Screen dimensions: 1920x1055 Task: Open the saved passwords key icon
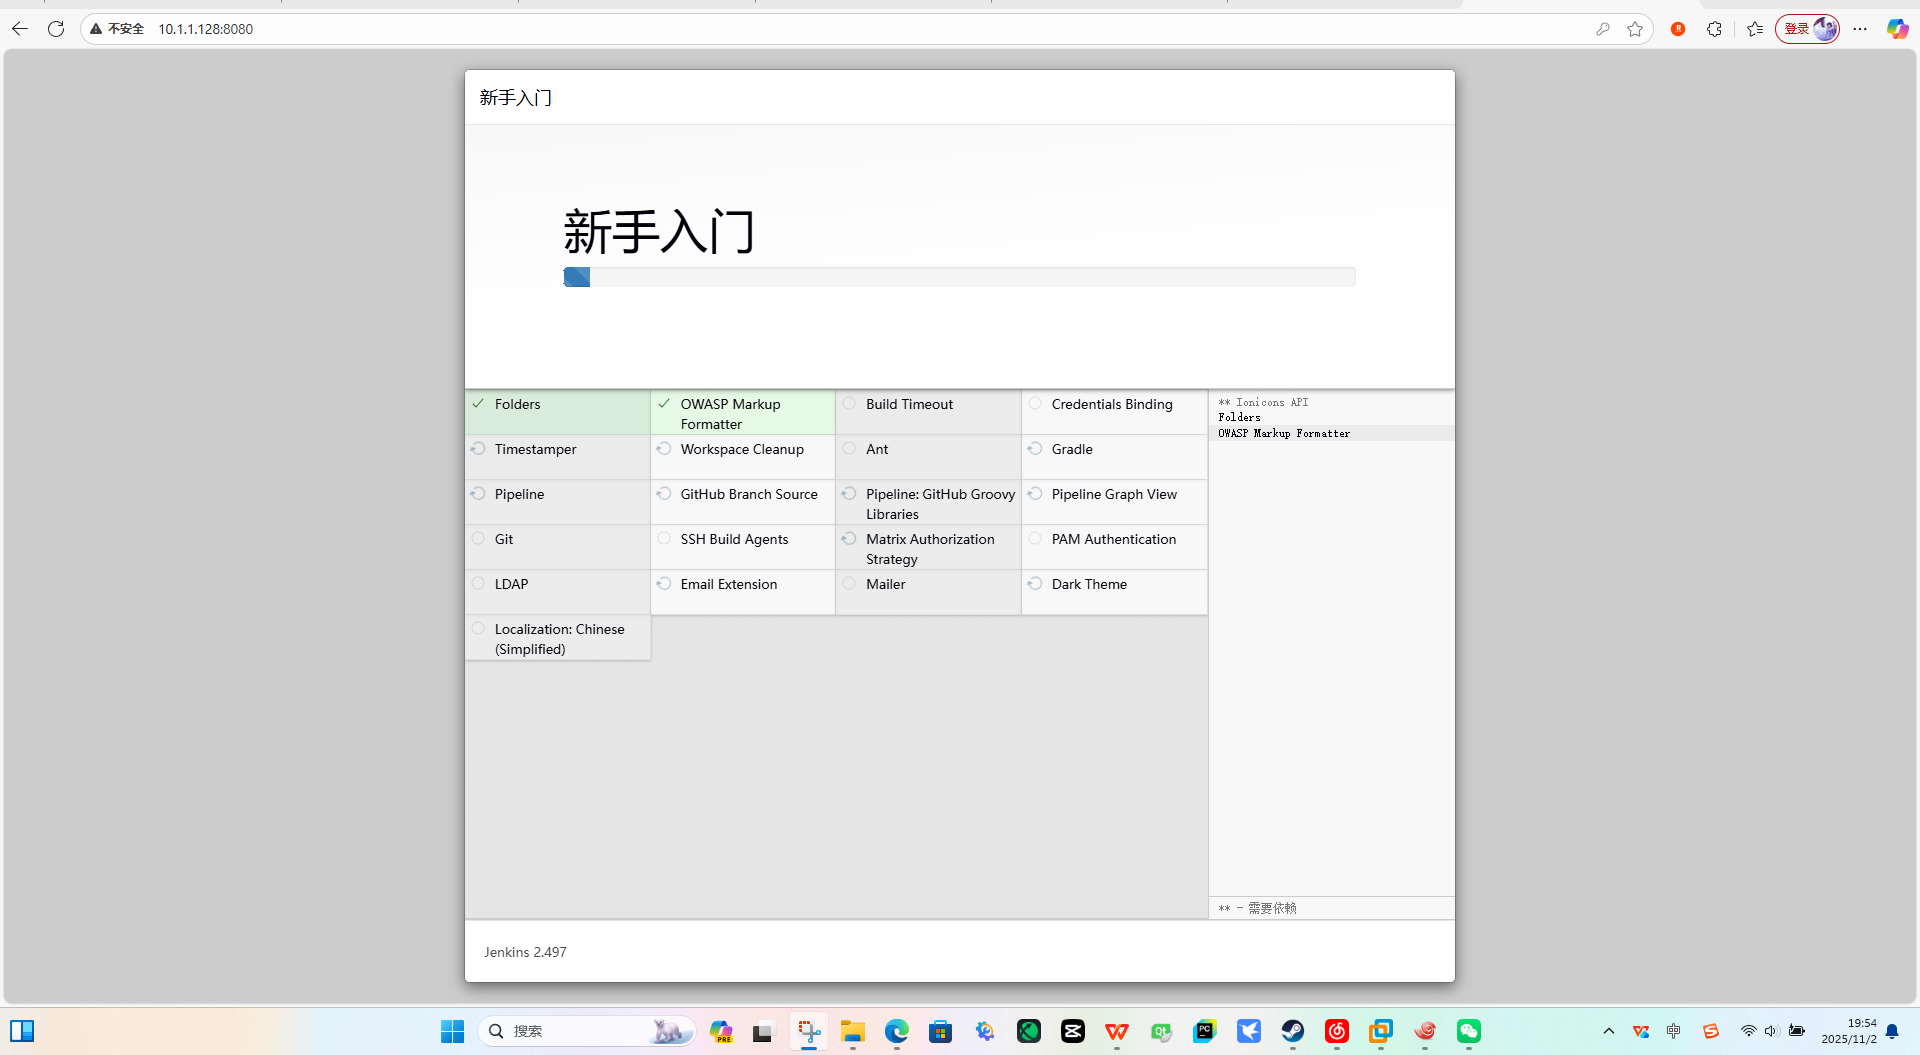(x=1603, y=29)
